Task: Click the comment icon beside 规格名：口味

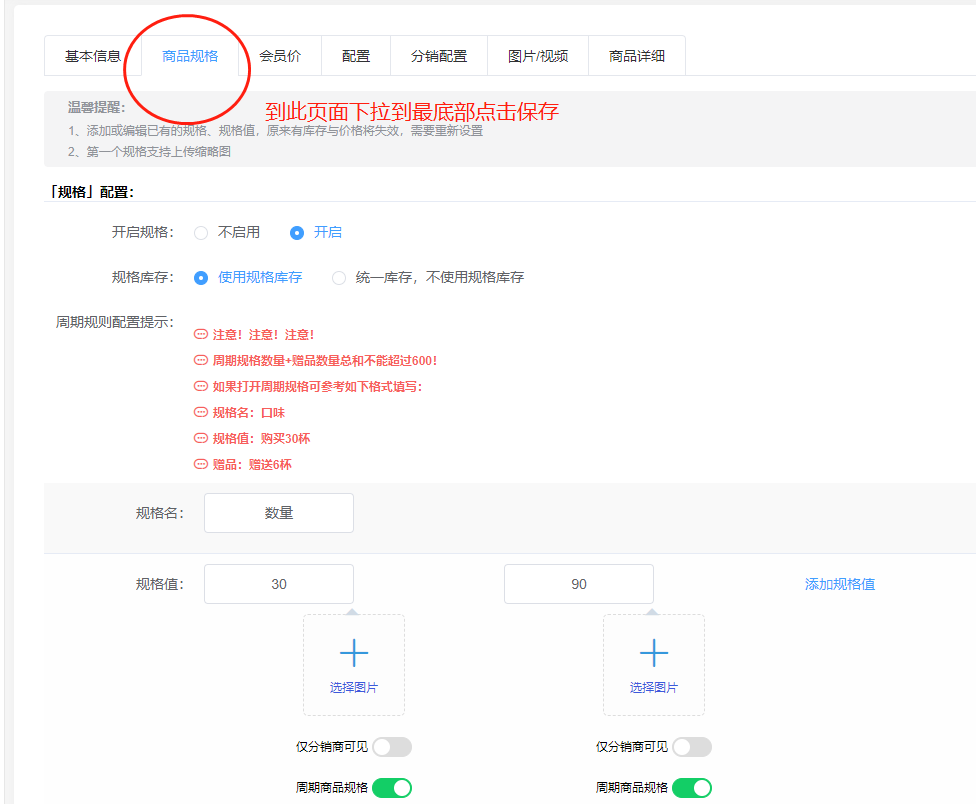Action: (200, 412)
